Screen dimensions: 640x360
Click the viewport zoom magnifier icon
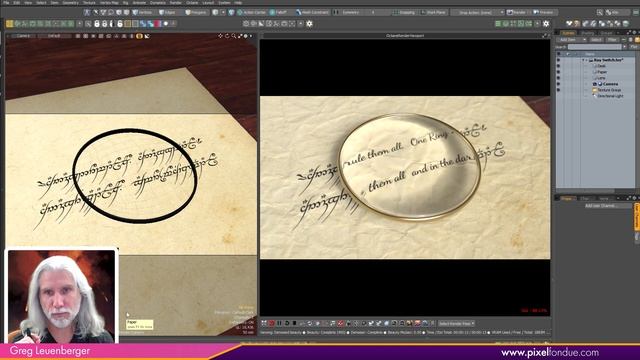click(x=233, y=36)
